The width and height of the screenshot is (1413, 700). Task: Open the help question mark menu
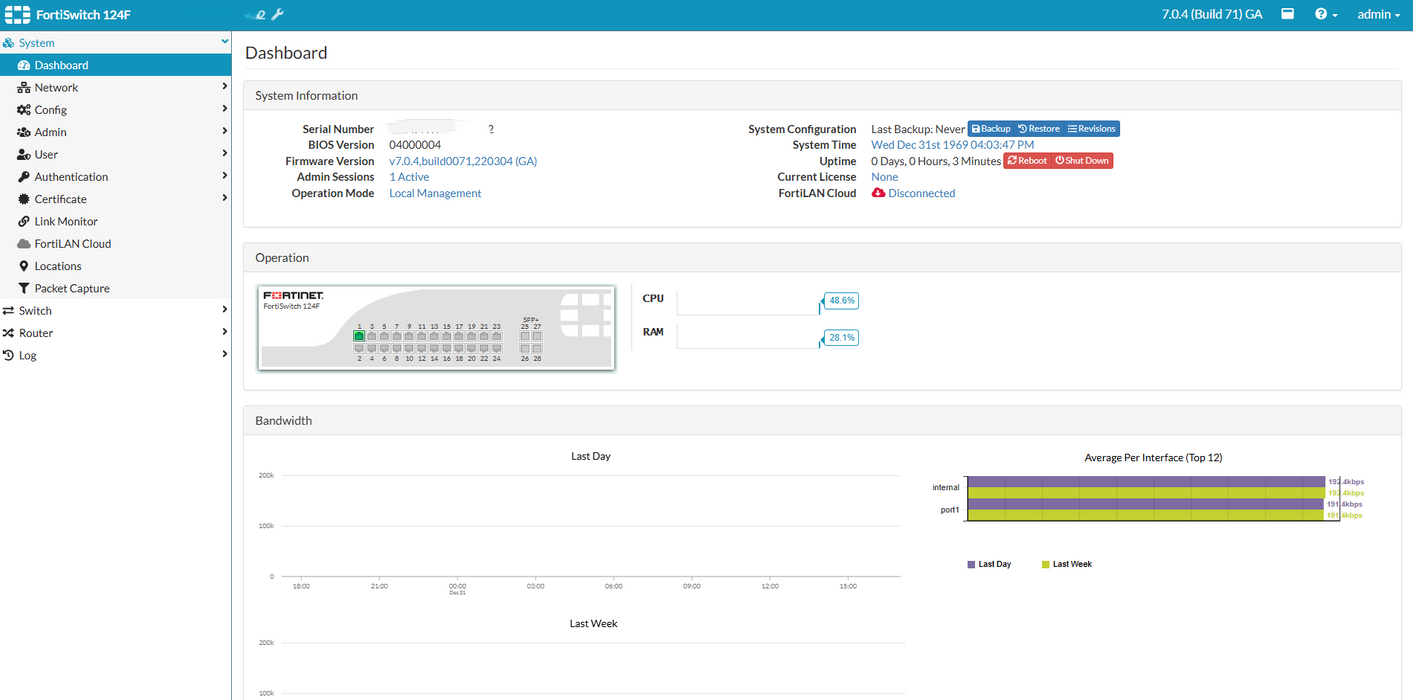click(1326, 14)
